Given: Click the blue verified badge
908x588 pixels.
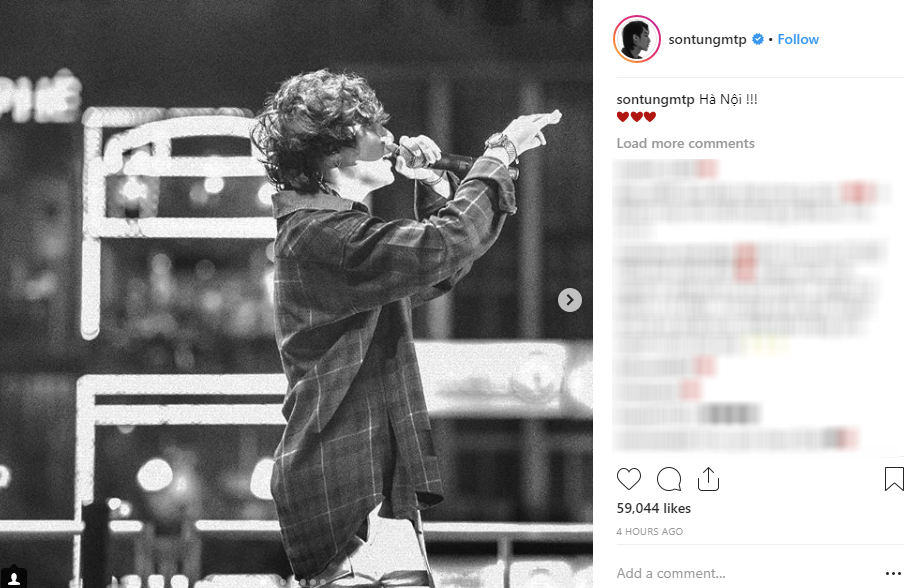Looking at the screenshot, I should pyautogui.click(x=757, y=39).
